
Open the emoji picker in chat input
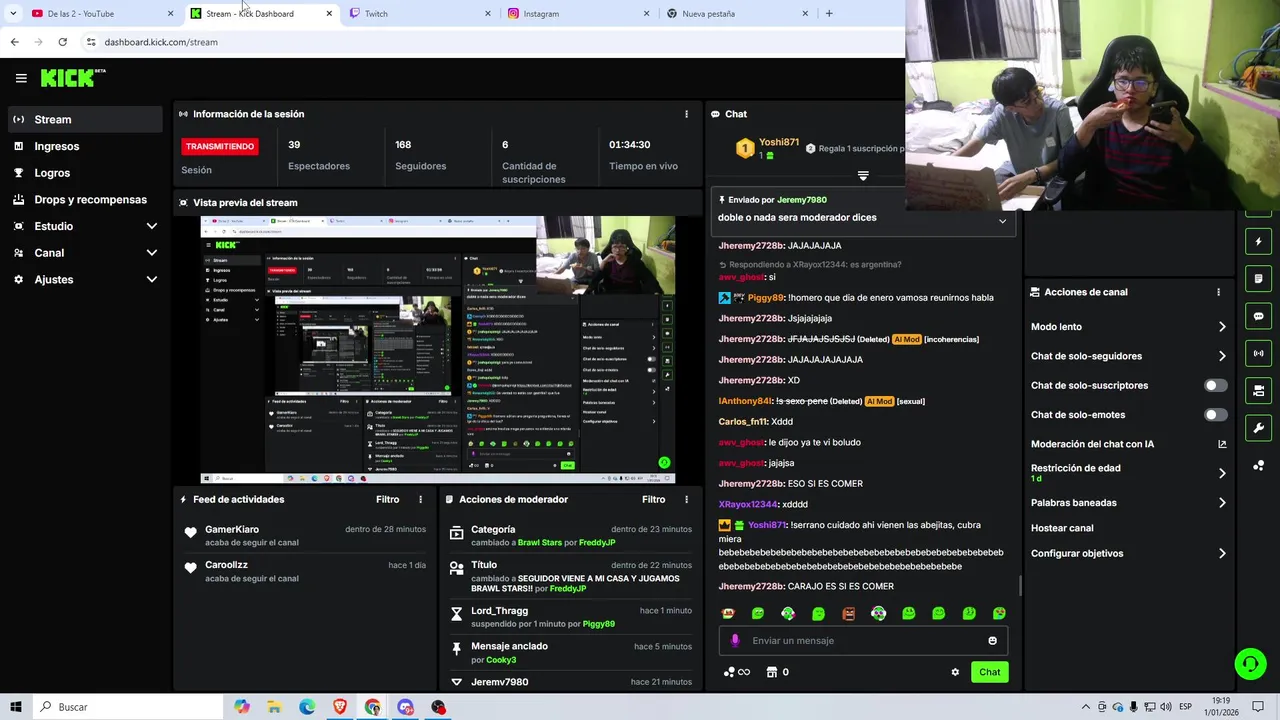pos(992,641)
